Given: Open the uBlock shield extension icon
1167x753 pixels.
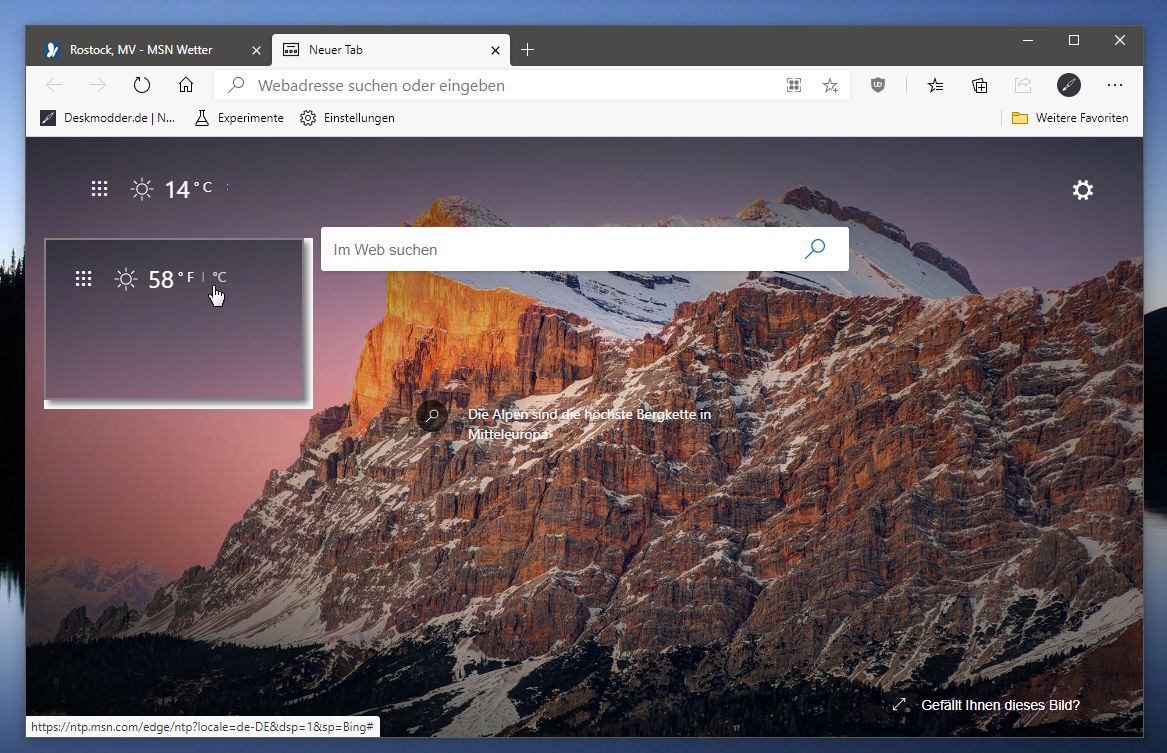Looking at the screenshot, I should click(878, 86).
